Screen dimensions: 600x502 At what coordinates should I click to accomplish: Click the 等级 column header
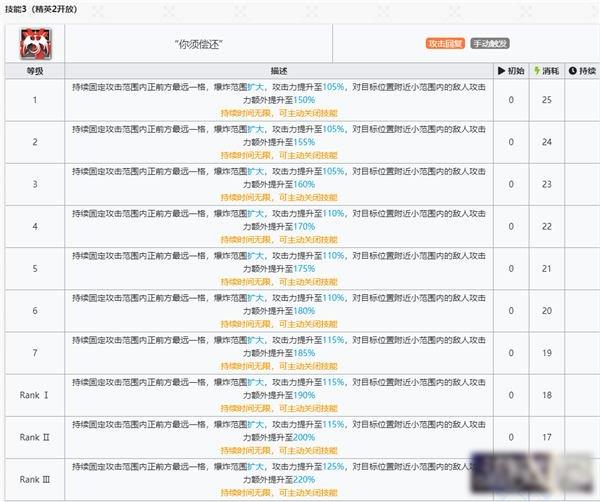(35, 71)
